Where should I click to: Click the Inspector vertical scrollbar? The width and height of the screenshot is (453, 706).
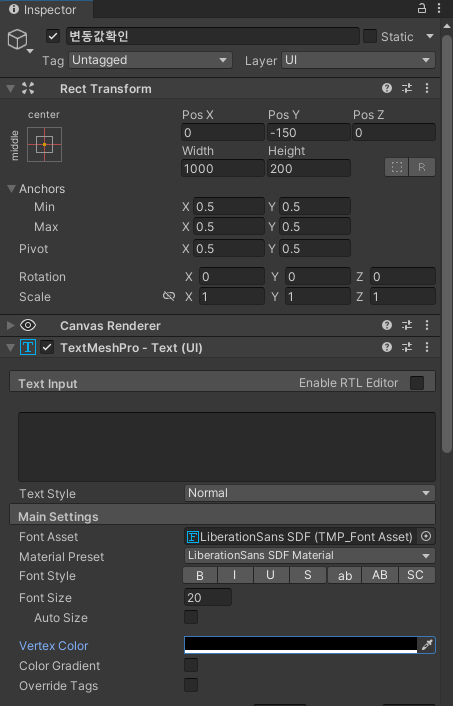click(447, 243)
